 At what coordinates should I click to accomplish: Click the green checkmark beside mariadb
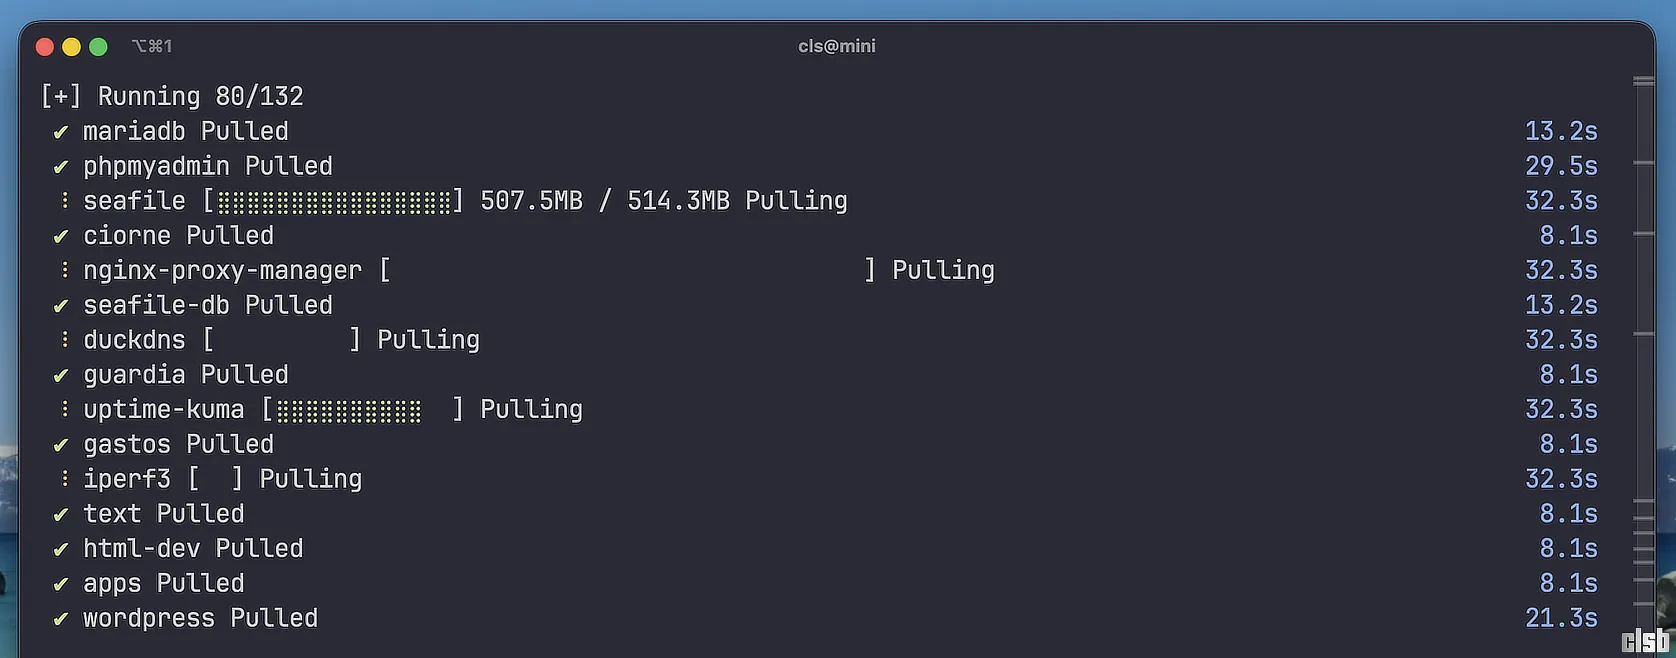click(61, 132)
